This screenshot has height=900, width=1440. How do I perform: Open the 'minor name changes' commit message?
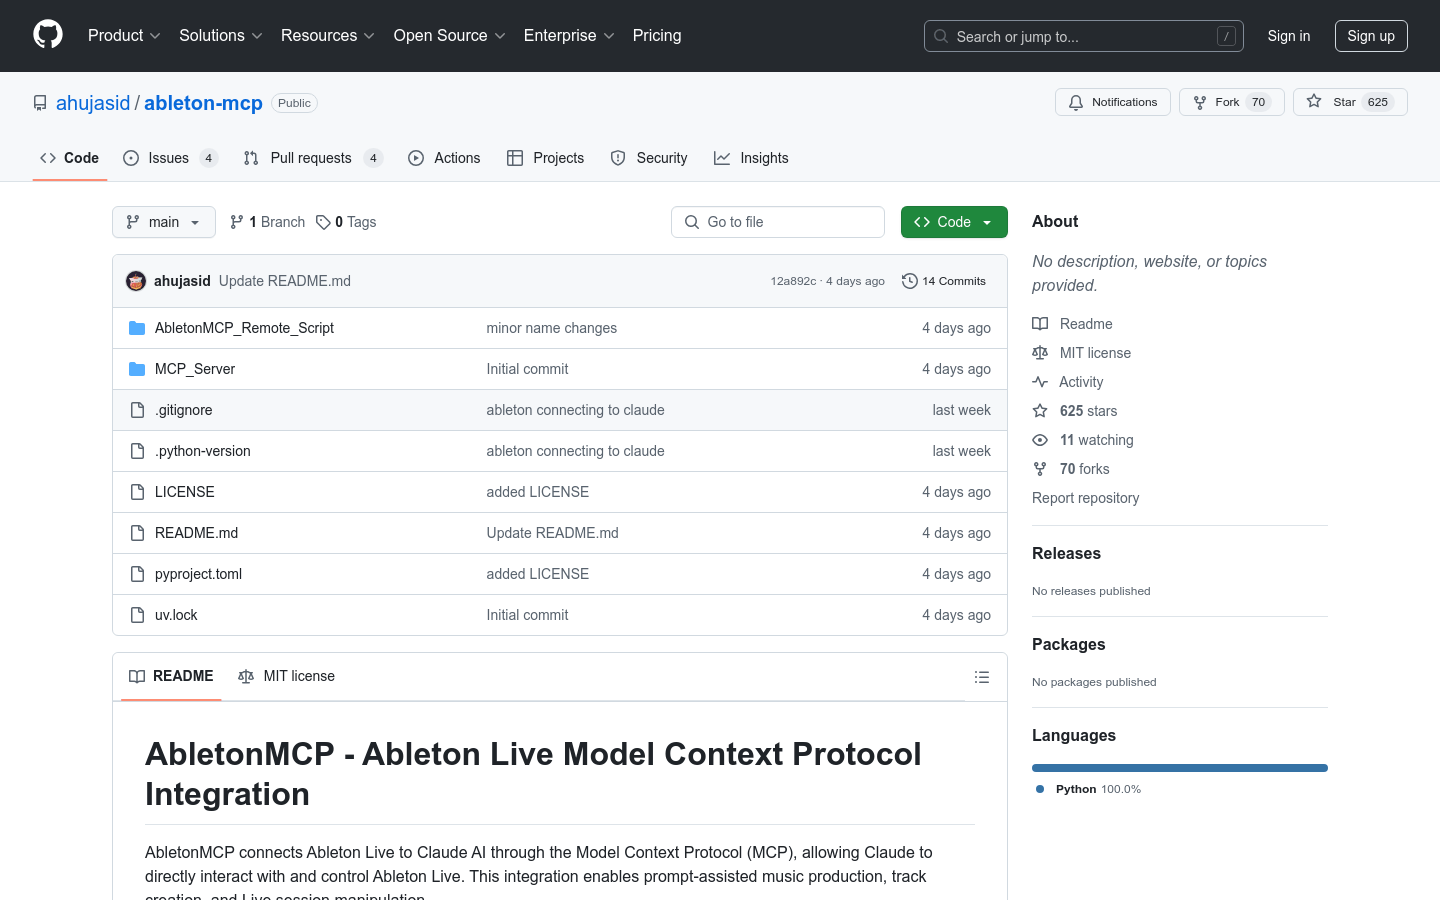point(552,328)
